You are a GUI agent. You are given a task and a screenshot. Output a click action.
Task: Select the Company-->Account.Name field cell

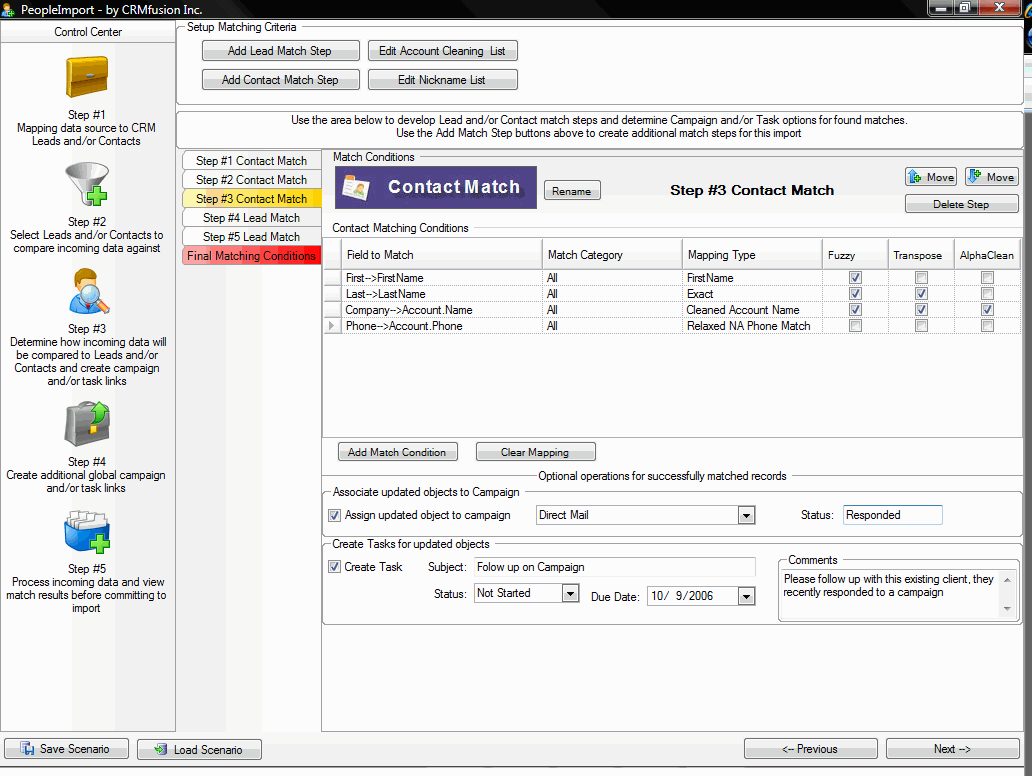point(442,310)
